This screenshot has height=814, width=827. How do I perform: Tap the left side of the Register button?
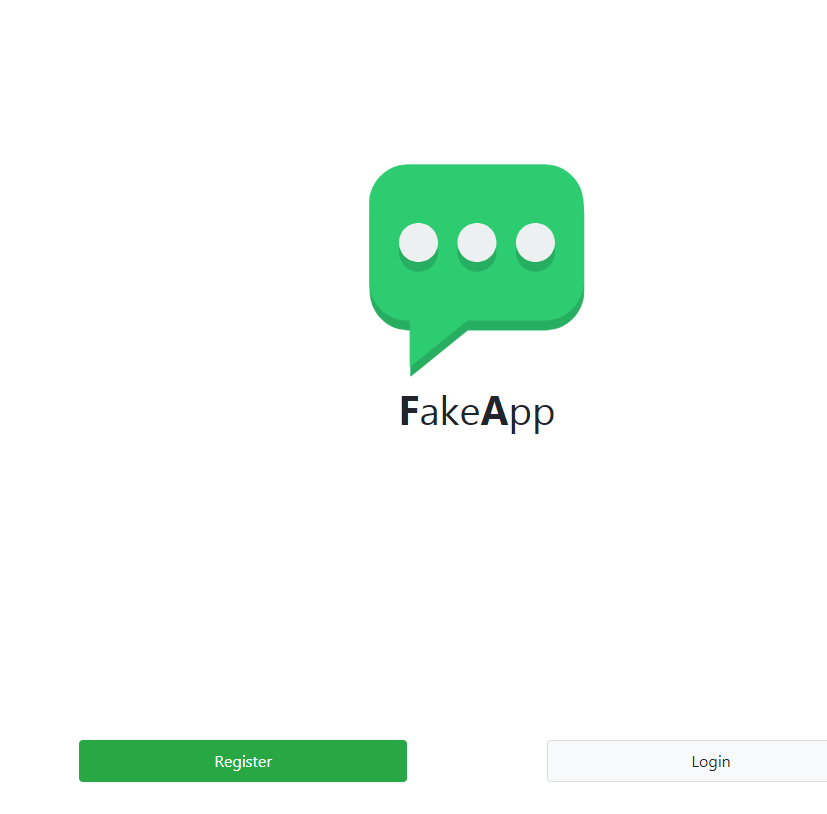pos(105,761)
